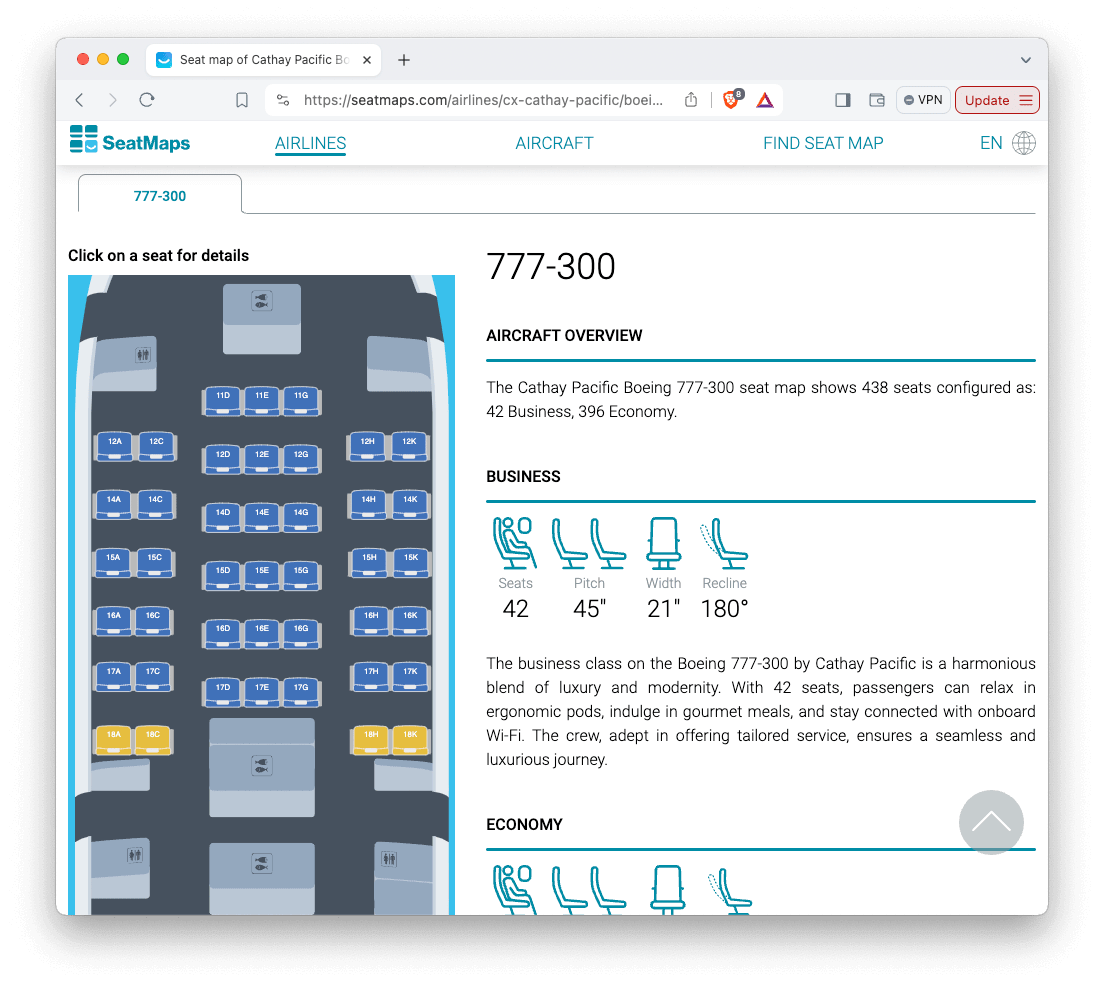Select seat 12A
The height and width of the screenshot is (989, 1104).
[115, 447]
